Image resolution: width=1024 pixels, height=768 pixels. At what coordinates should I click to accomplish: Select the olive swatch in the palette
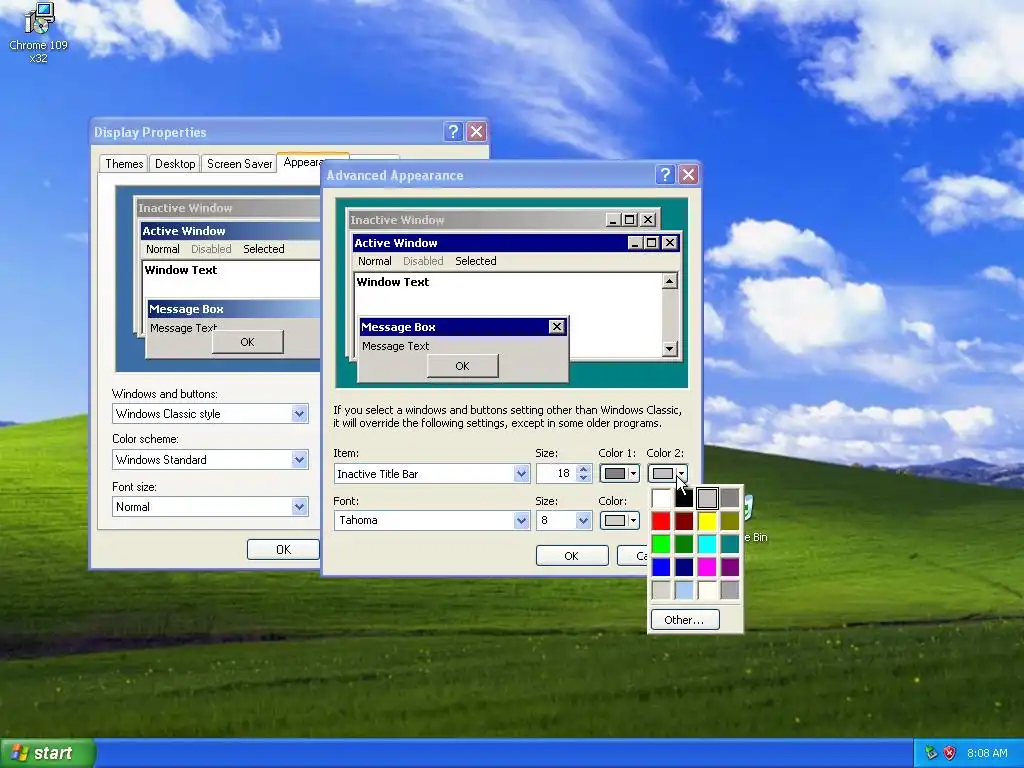pos(729,521)
